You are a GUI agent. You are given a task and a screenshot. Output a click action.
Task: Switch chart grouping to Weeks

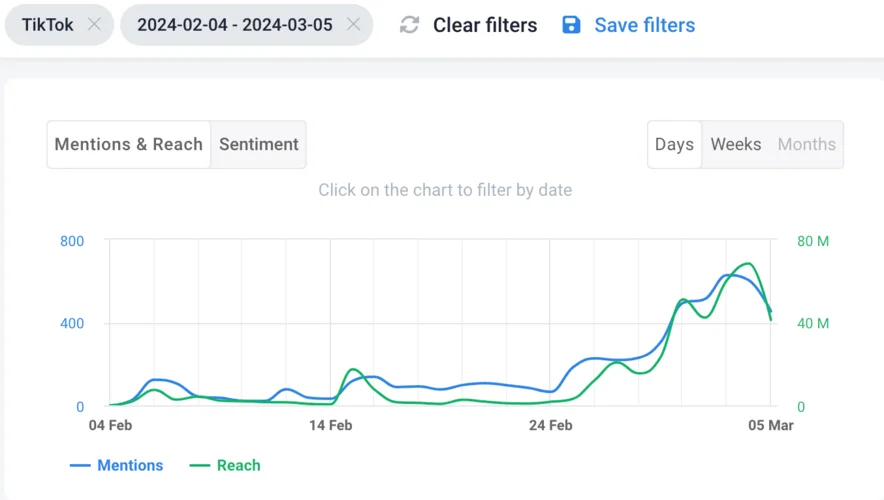pos(736,144)
